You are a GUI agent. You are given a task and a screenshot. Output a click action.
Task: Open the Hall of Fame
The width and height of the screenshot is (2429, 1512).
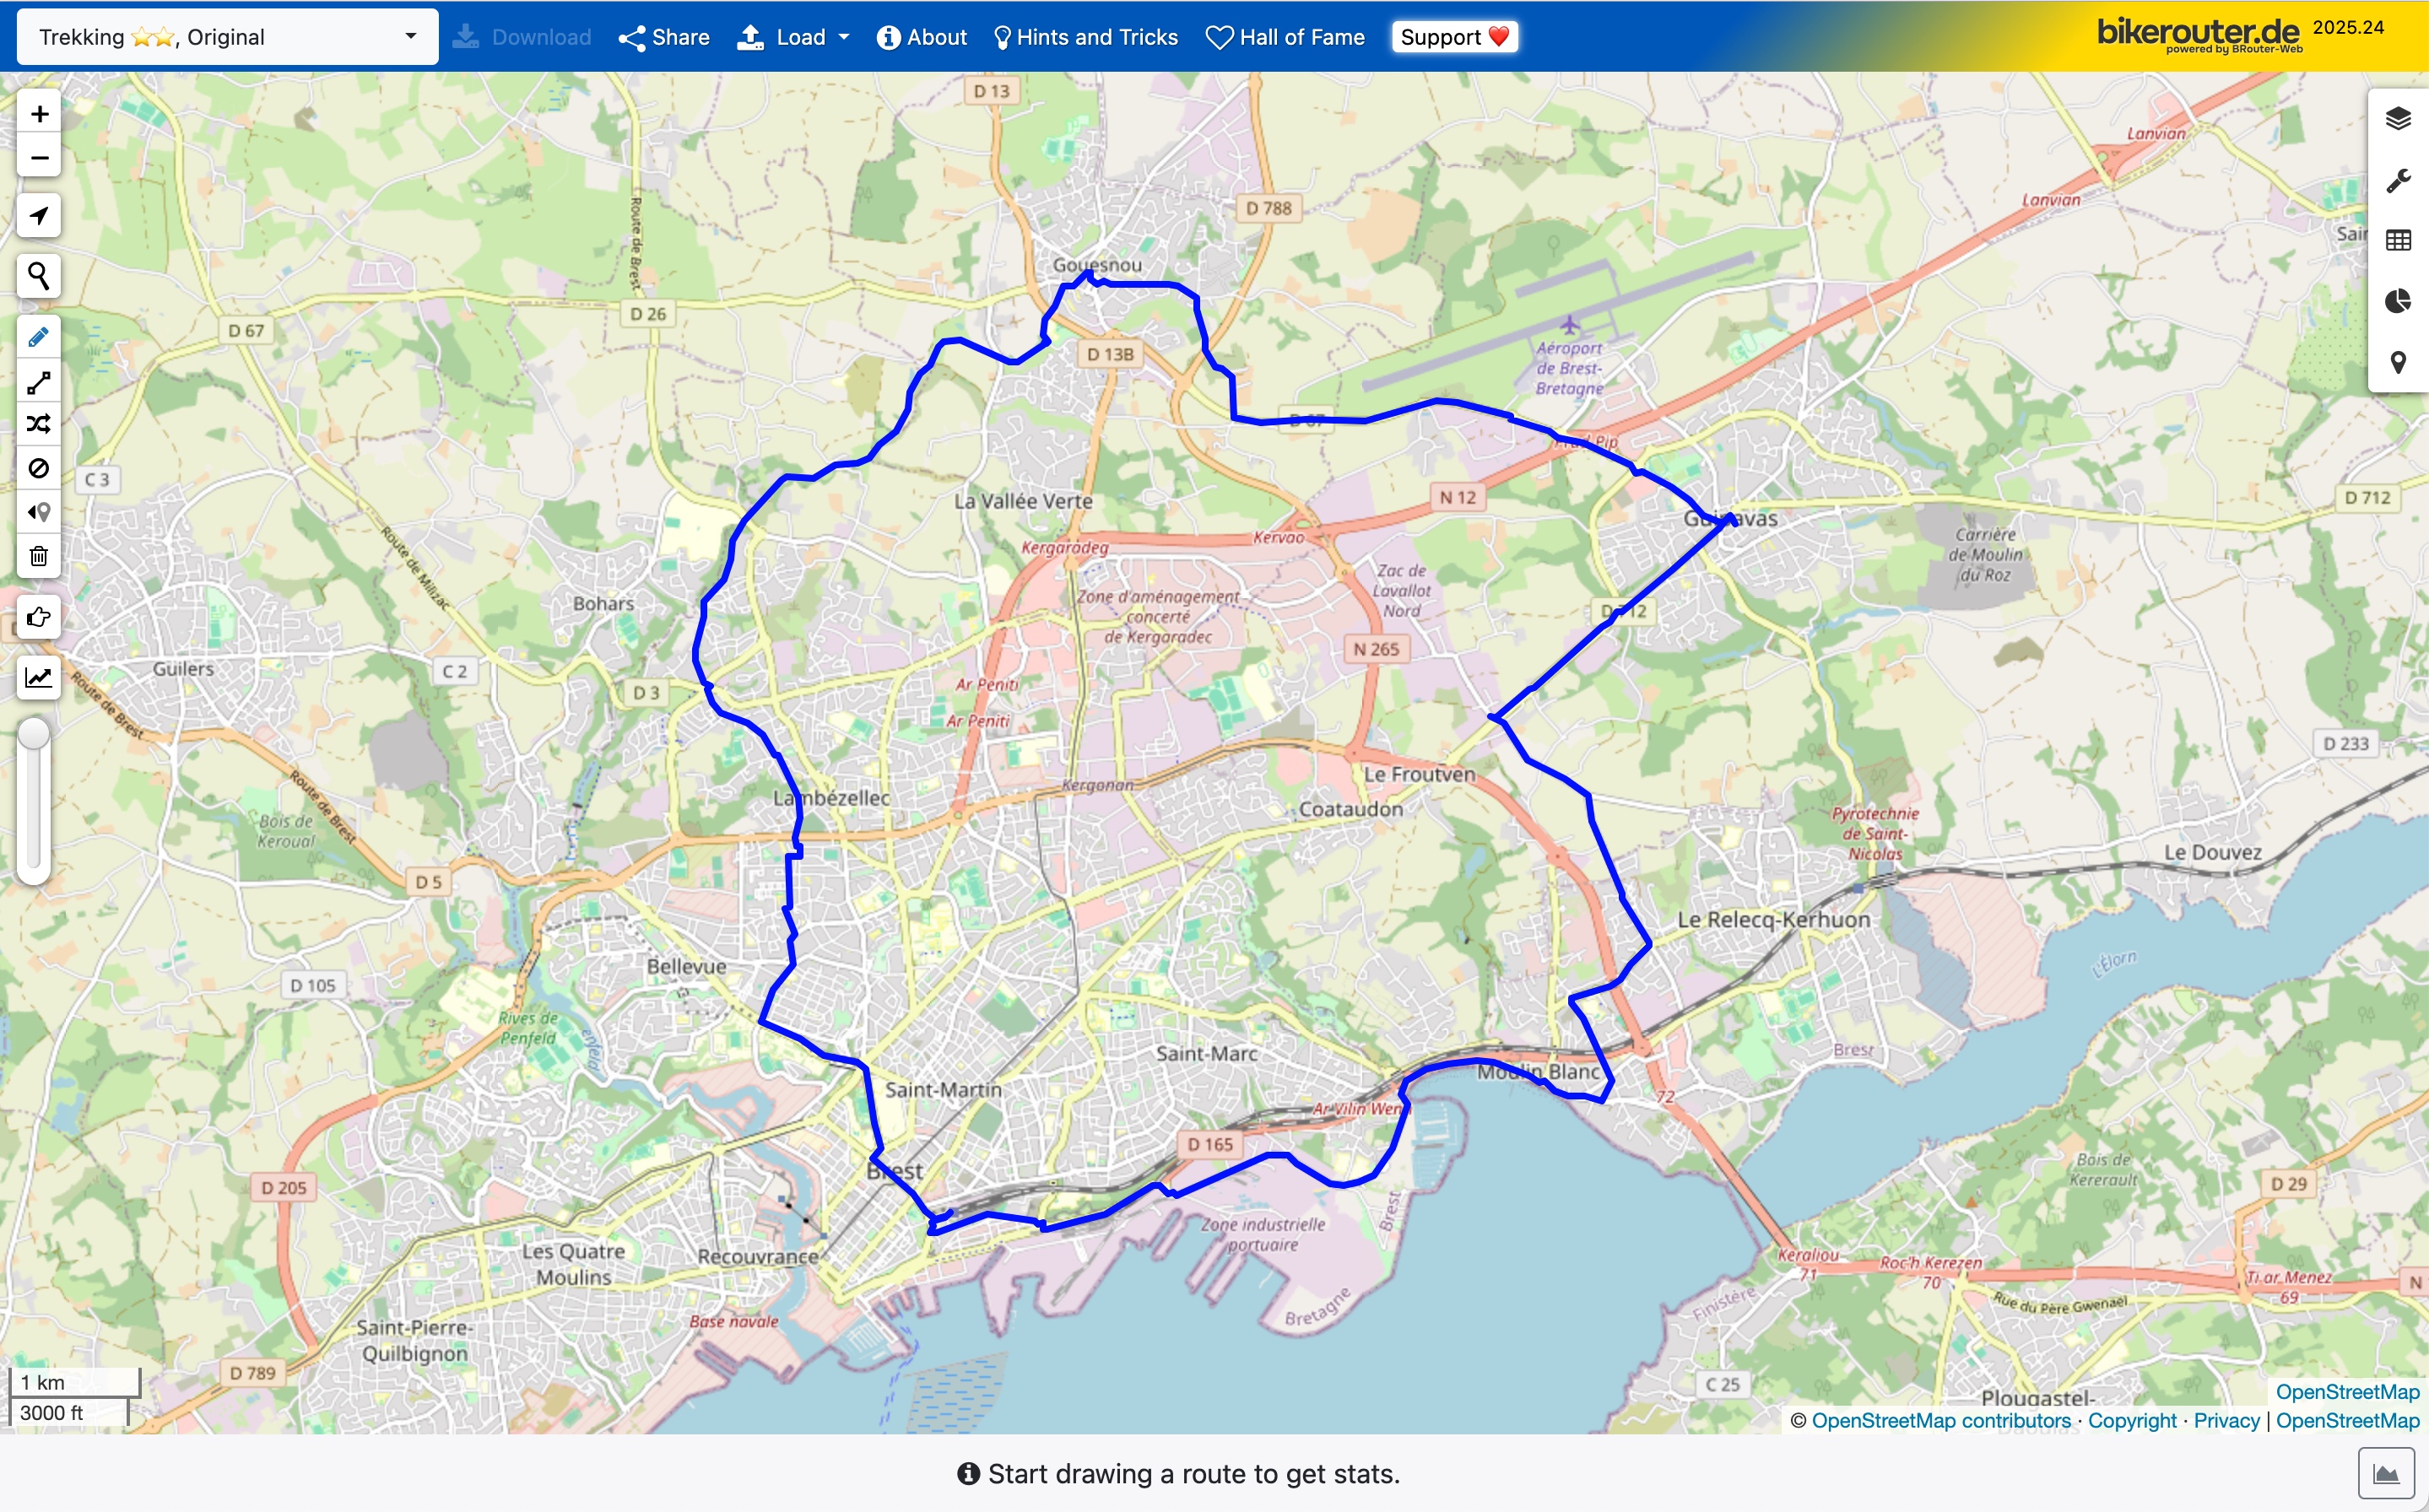(x=1285, y=37)
